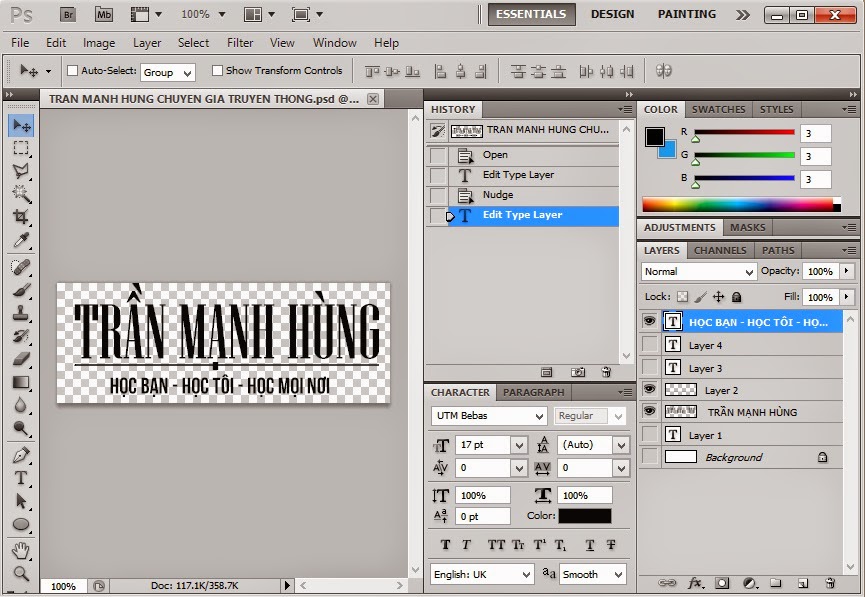Select the Clone Stamp tool
Image resolution: width=865 pixels, height=597 pixels.
pos(21,313)
